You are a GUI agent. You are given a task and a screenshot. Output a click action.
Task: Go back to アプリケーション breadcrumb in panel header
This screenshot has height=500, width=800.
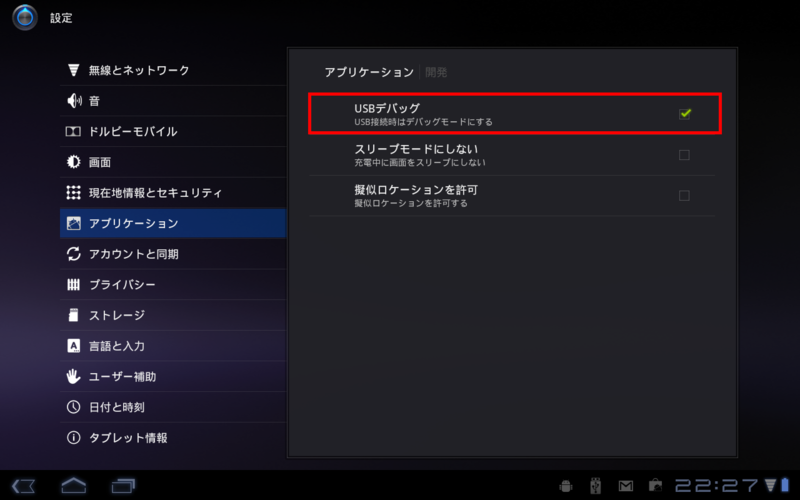coord(369,72)
